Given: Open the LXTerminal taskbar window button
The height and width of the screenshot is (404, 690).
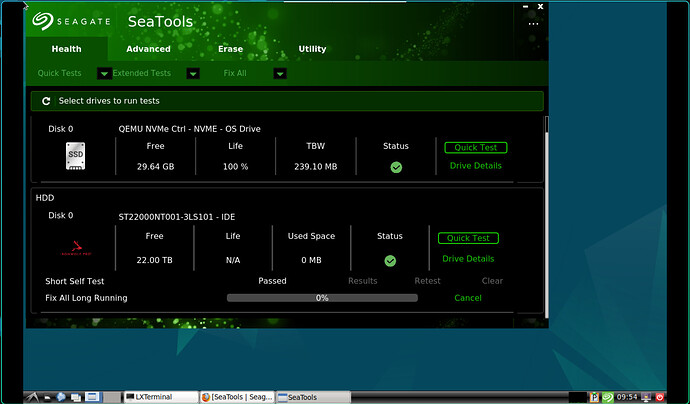Looking at the screenshot, I should 161,397.
